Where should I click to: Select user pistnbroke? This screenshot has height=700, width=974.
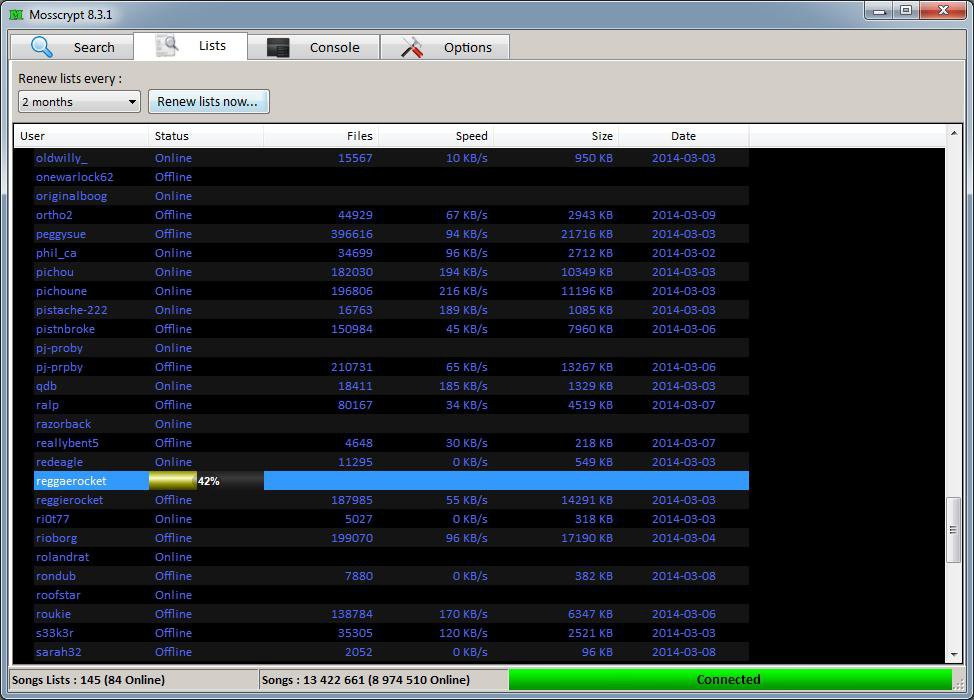coord(65,329)
